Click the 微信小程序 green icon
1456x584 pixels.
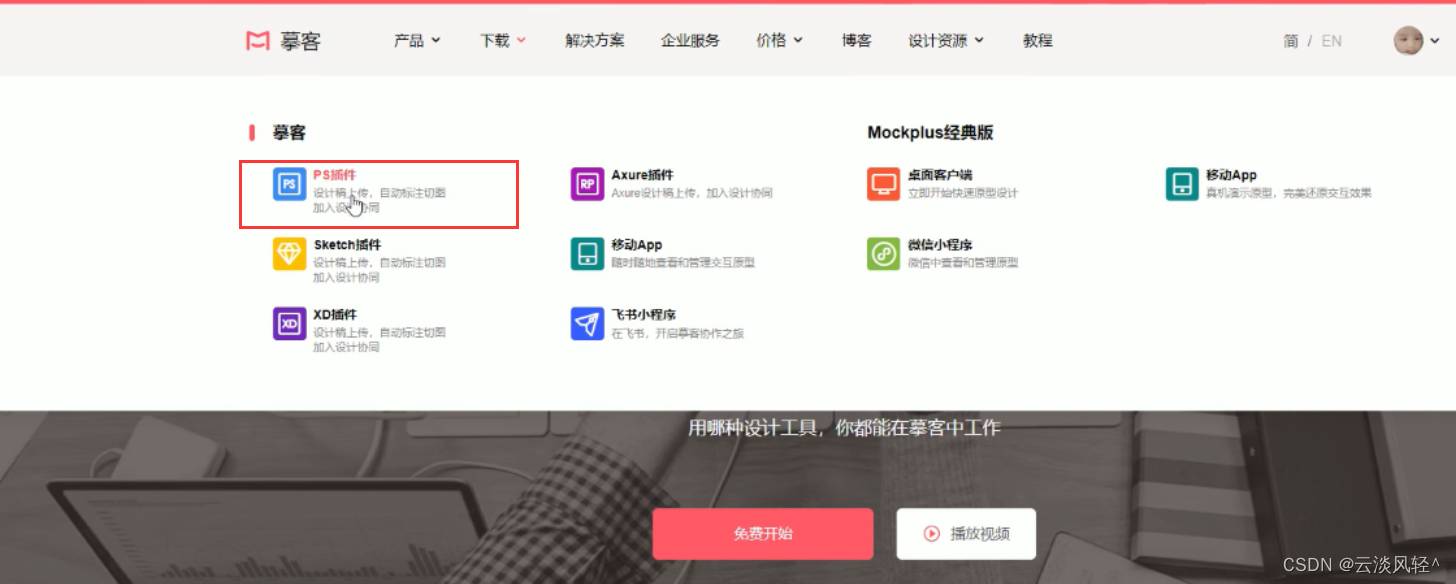(x=883, y=254)
